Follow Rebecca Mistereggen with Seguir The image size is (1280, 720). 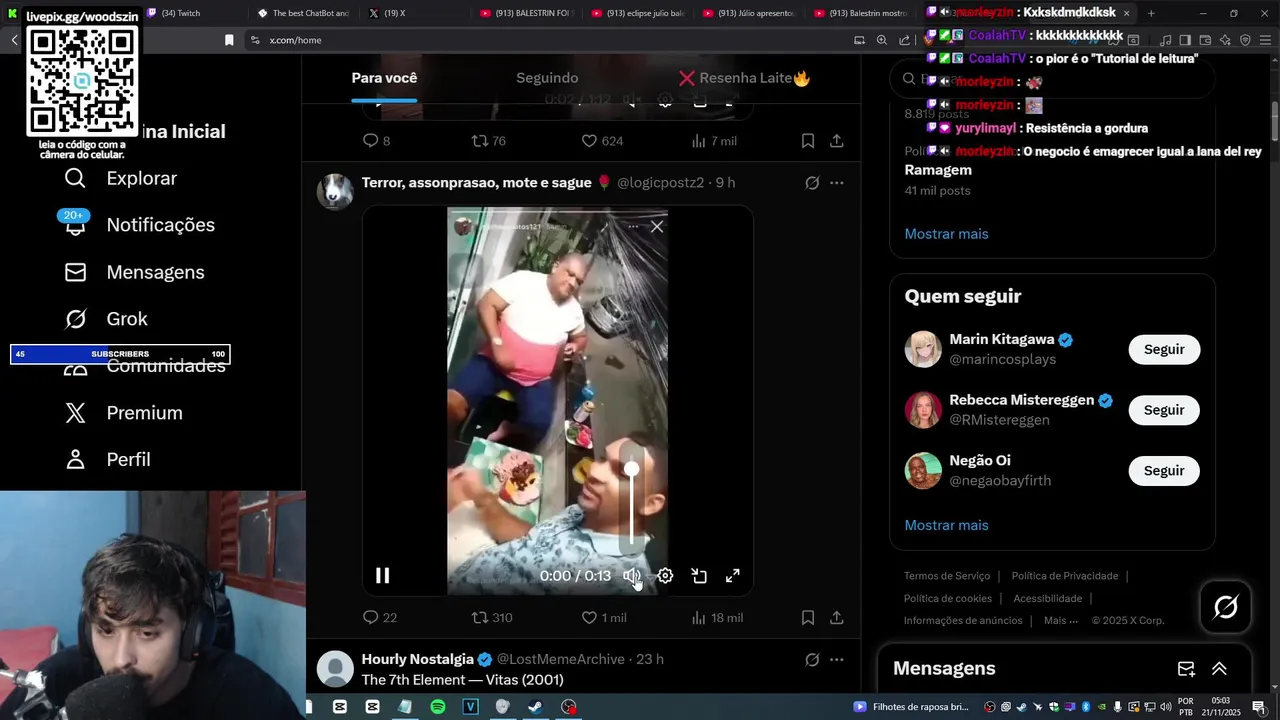(1164, 410)
